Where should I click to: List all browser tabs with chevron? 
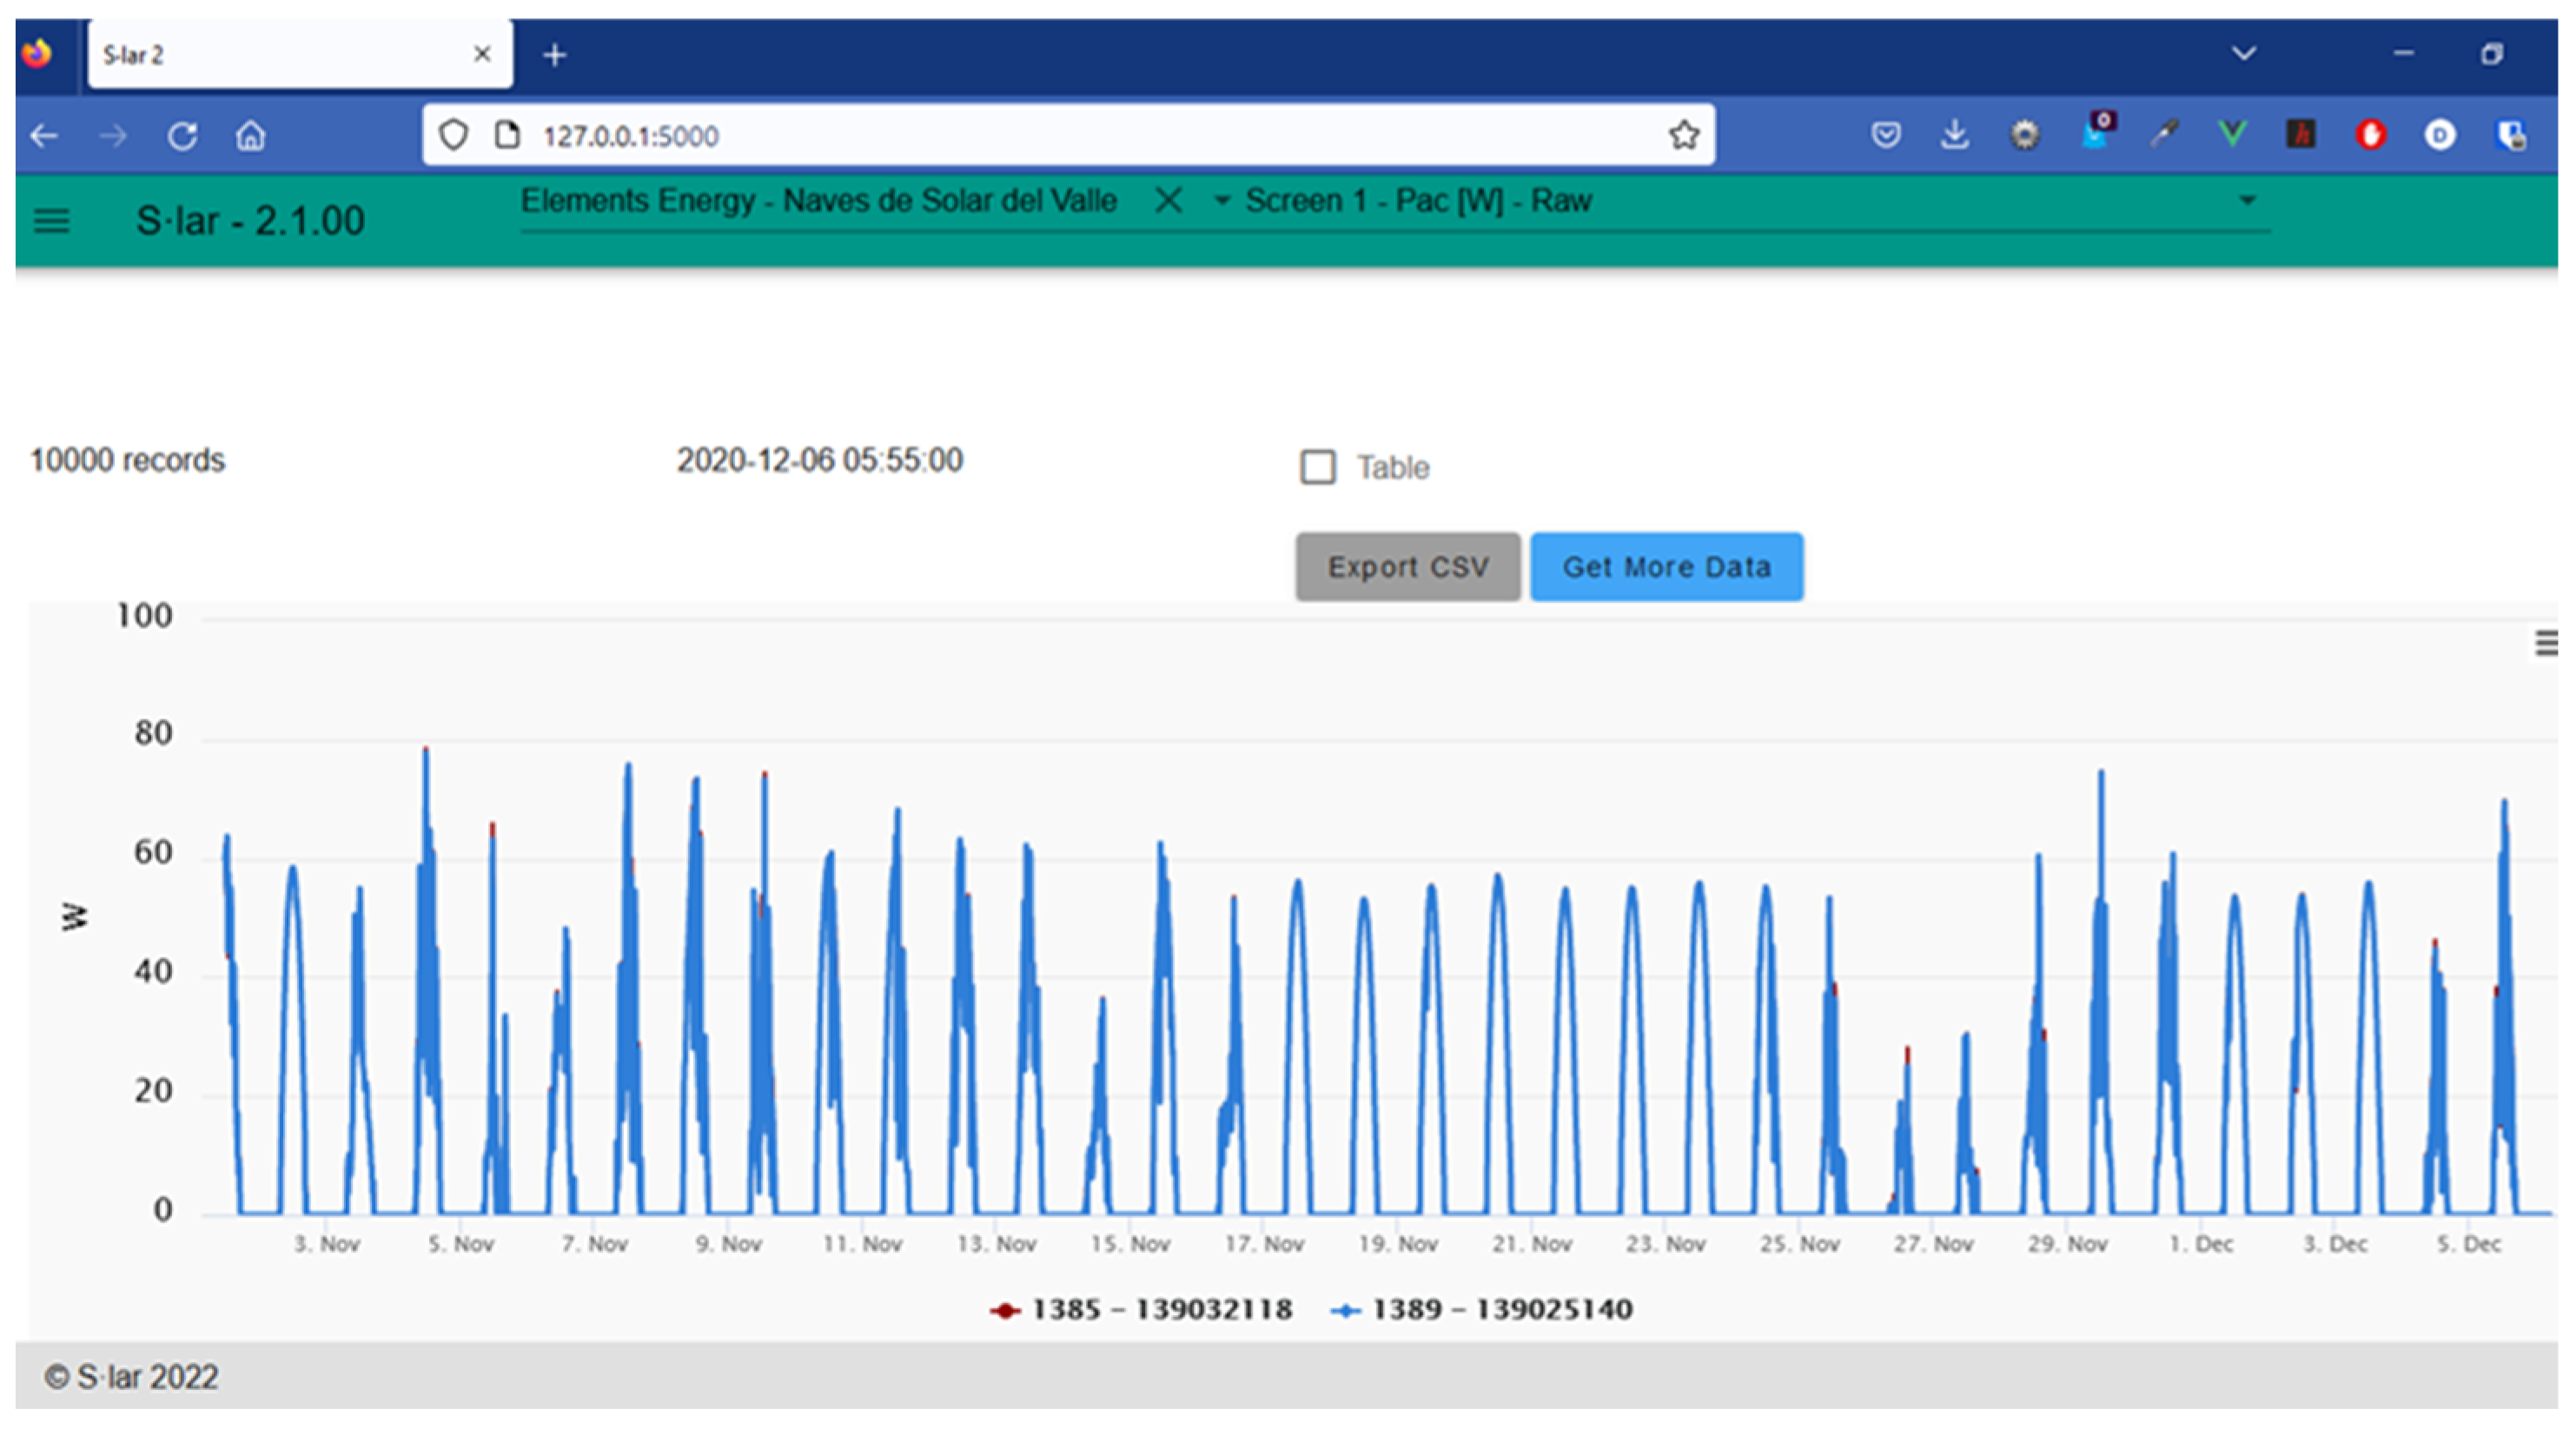[x=2243, y=54]
